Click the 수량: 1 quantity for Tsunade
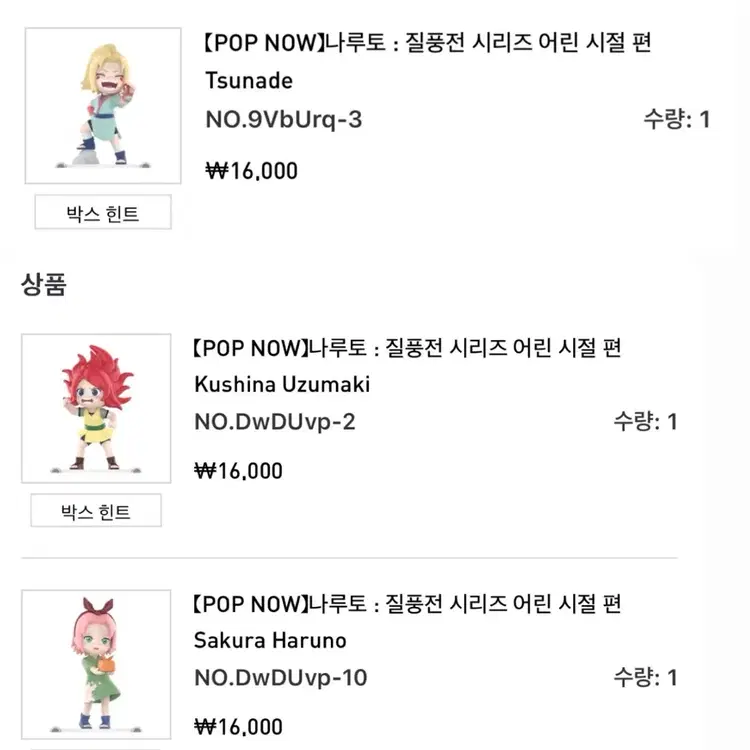750x750 pixels. pyautogui.click(x=676, y=120)
